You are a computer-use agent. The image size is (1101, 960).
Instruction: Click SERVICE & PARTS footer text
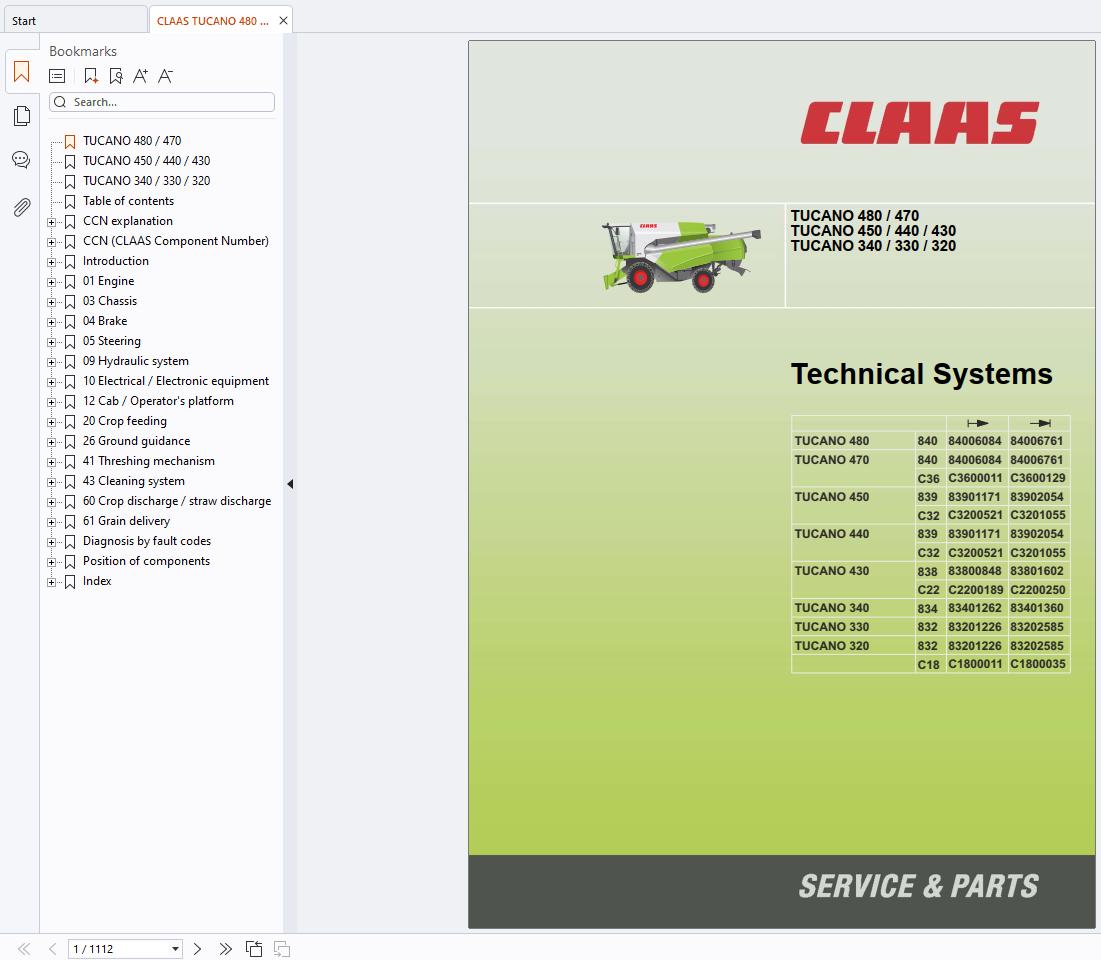pos(918,886)
